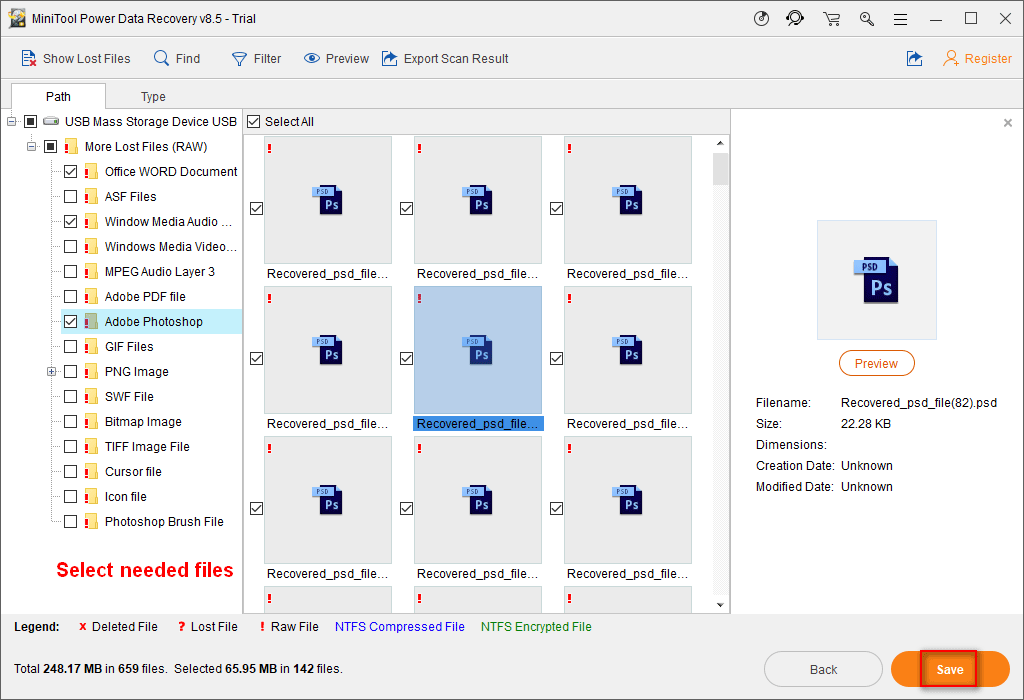Uncheck the Adobe Photoshop checkbox
The height and width of the screenshot is (700, 1024).
click(71, 321)
